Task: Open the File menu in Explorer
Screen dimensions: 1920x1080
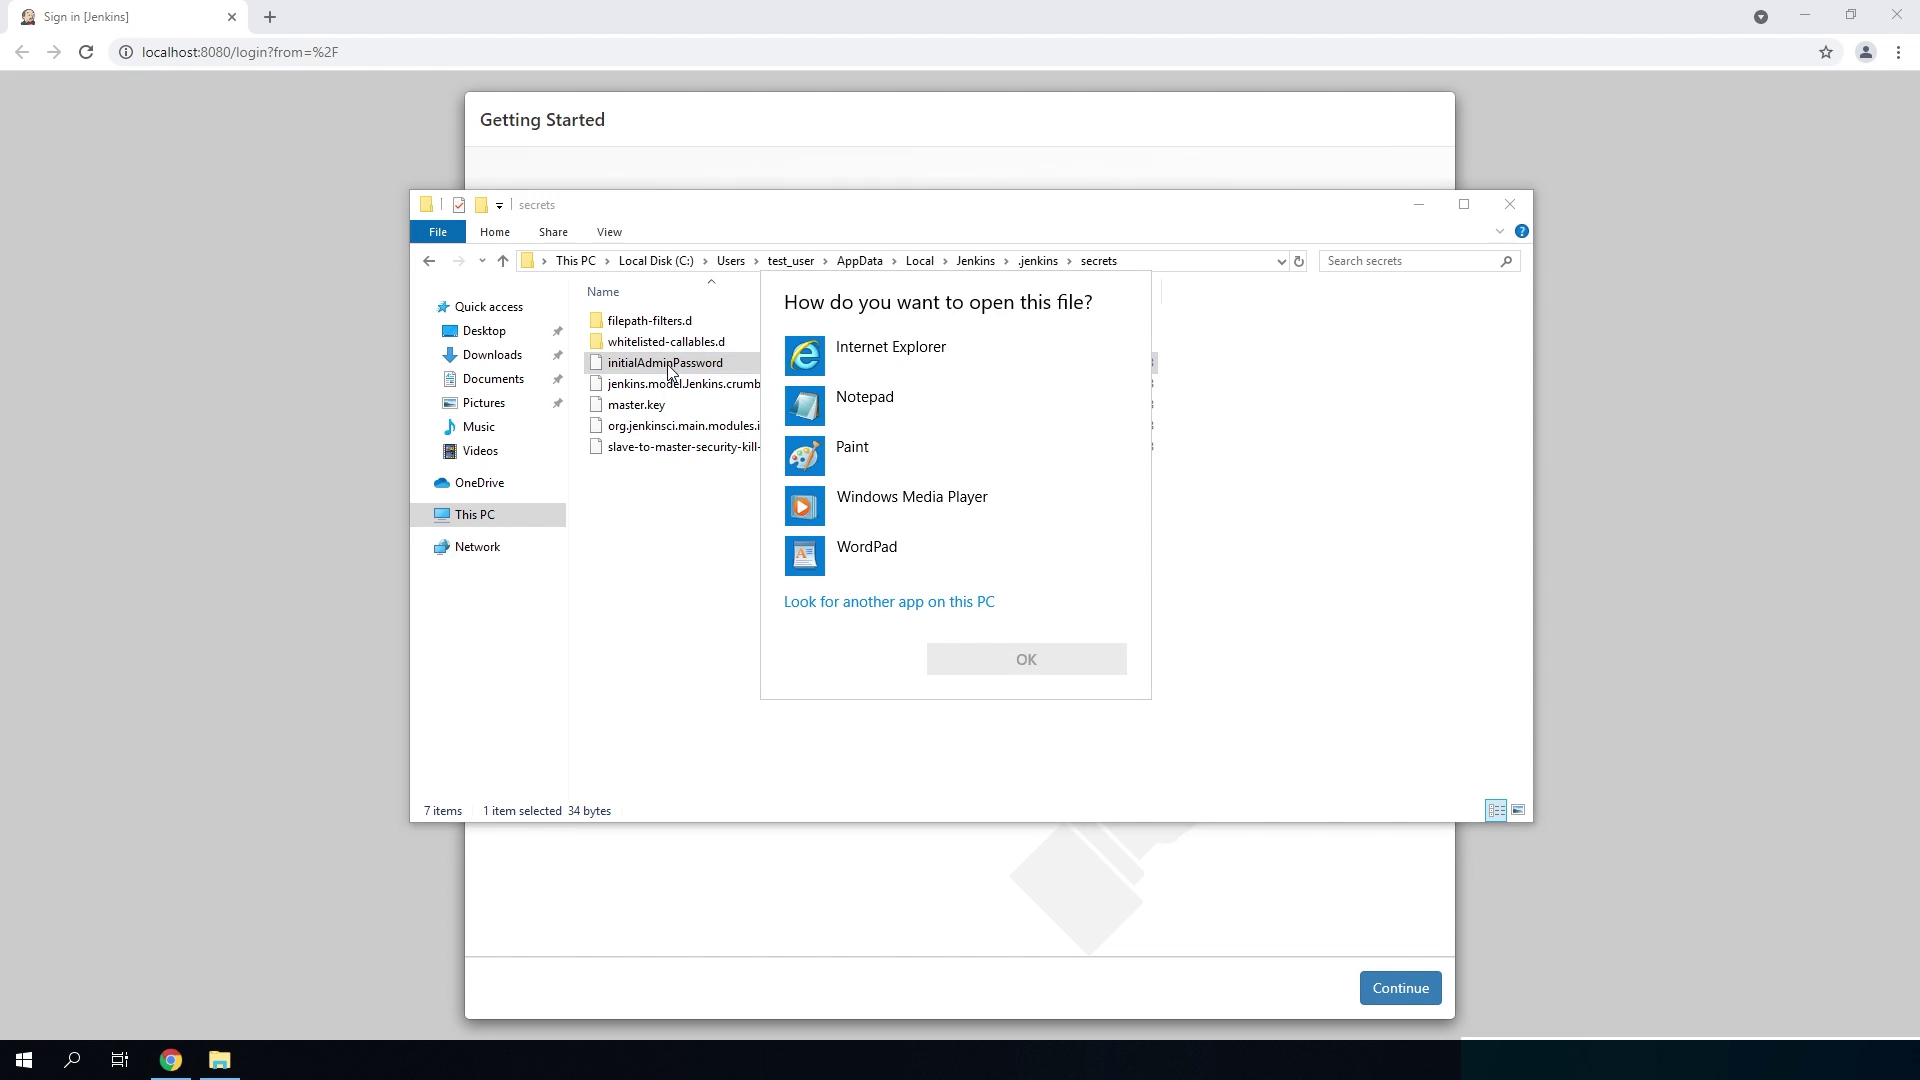Action: tap(438, 232)
